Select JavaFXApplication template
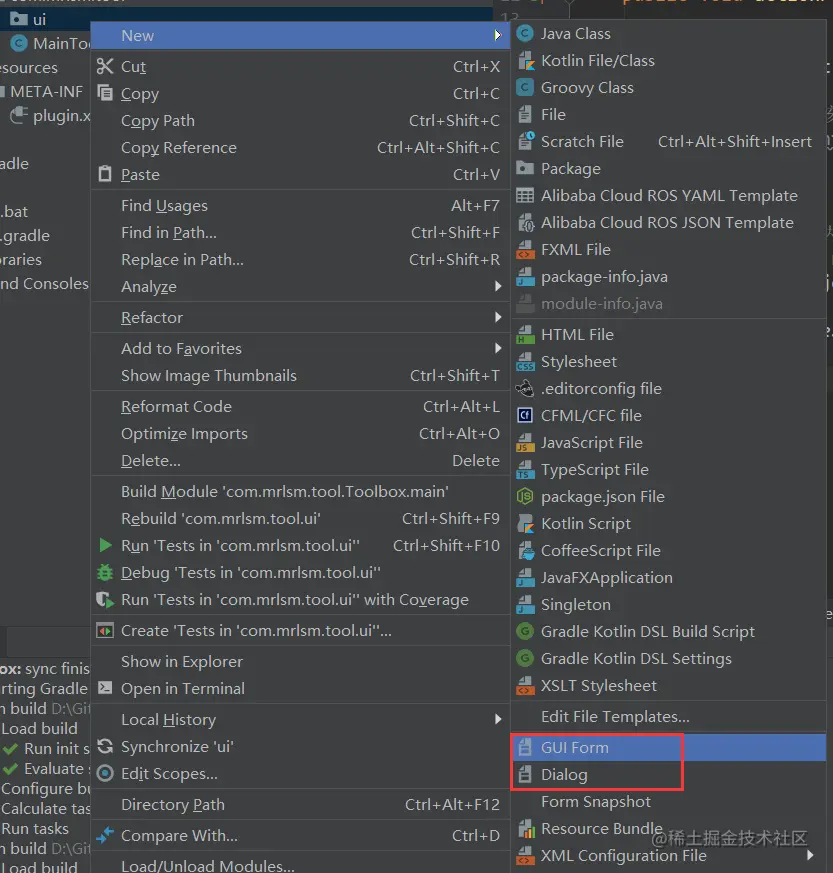Image resolution: width=833 pixels, height=873 pixels. point(668,578)
